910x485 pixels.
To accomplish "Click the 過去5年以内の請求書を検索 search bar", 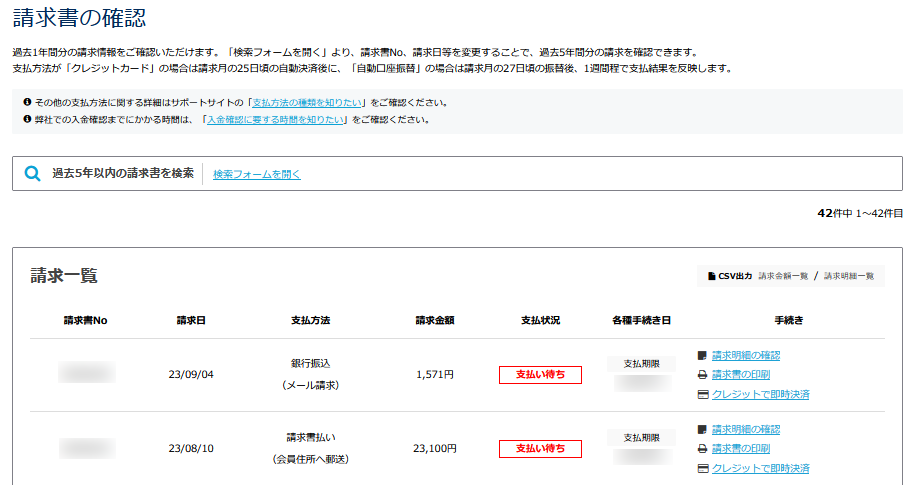I will tap(123, 174).
